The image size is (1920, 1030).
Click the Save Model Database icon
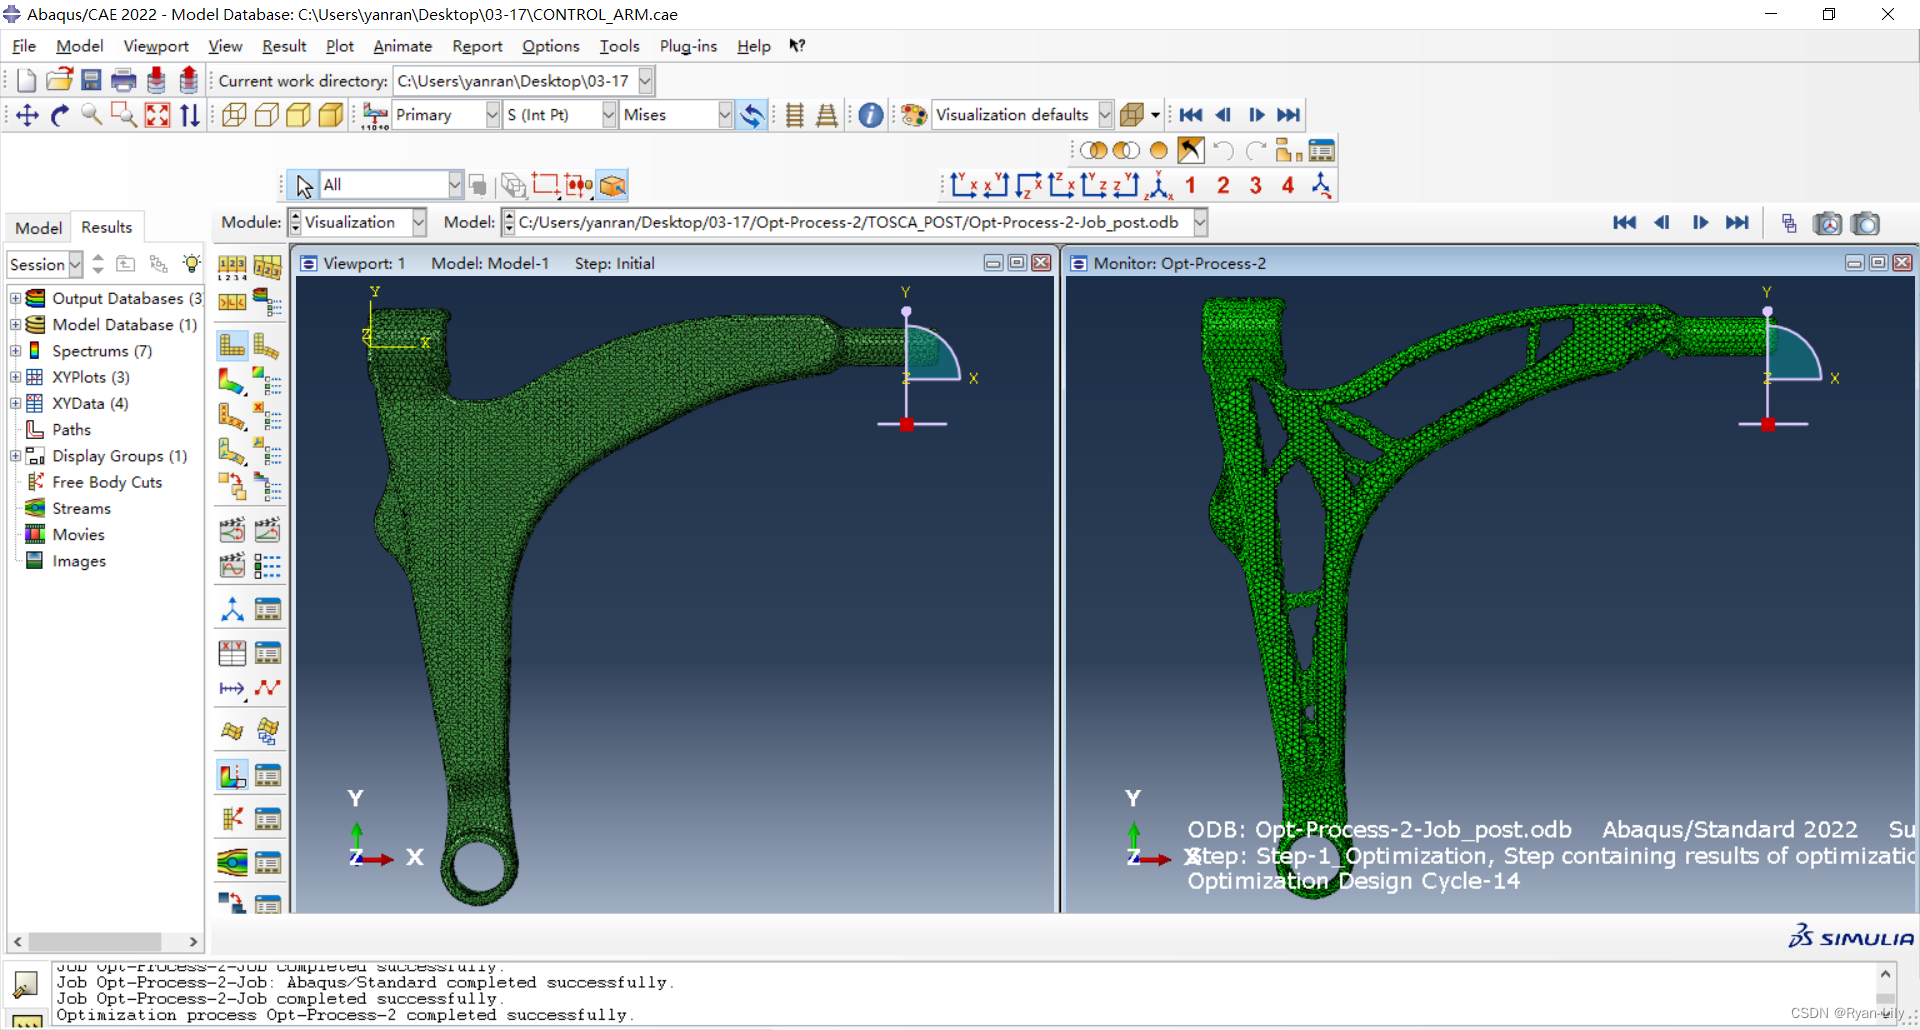pos(91,80)
